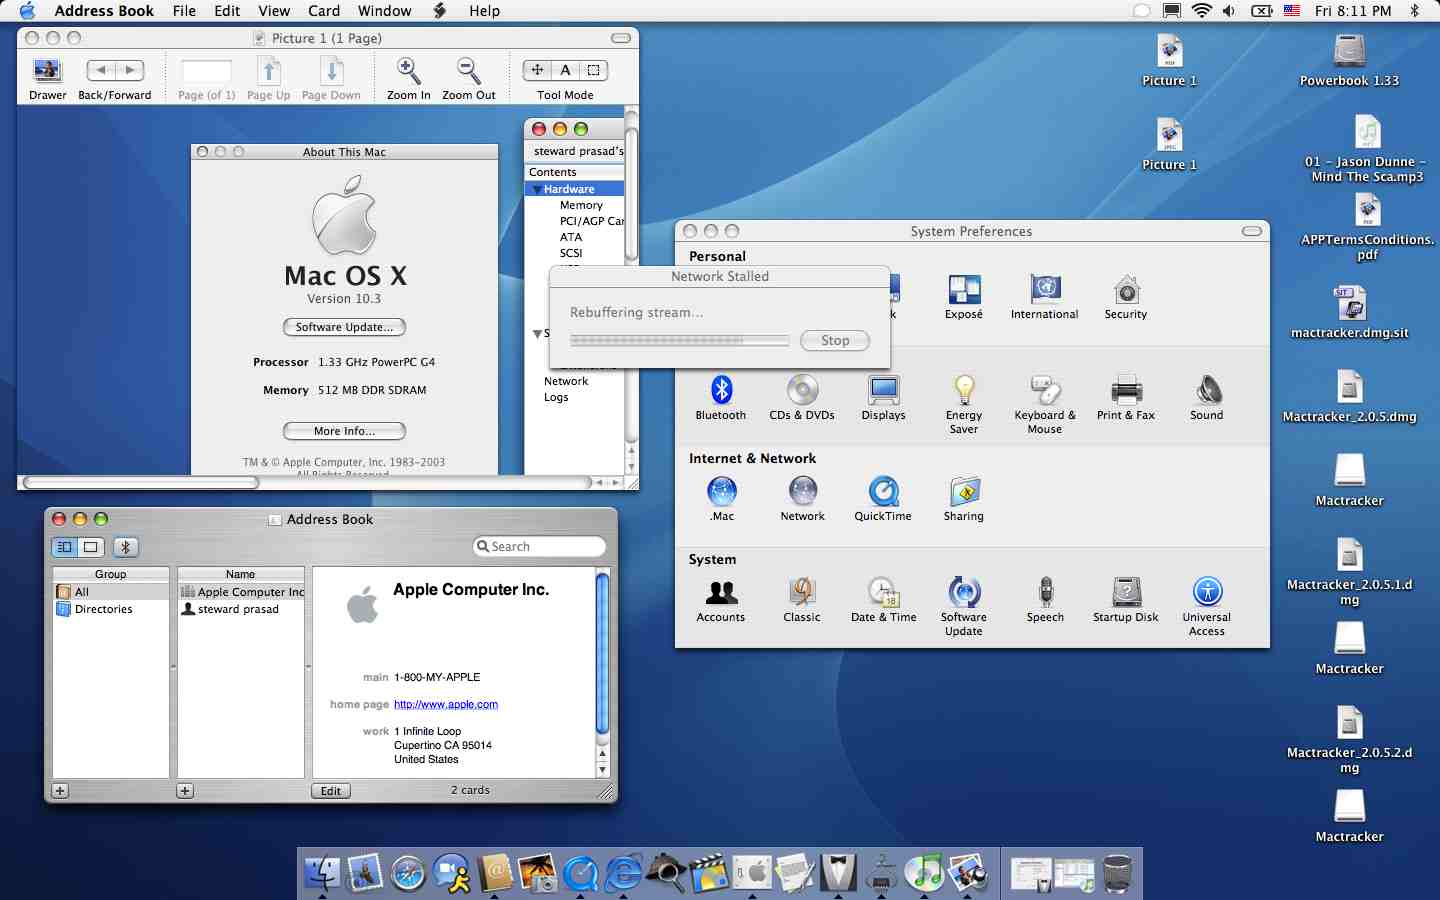Open the File menu
The width and height of the screenshot is (1440, 900).
tap(184, 11)
